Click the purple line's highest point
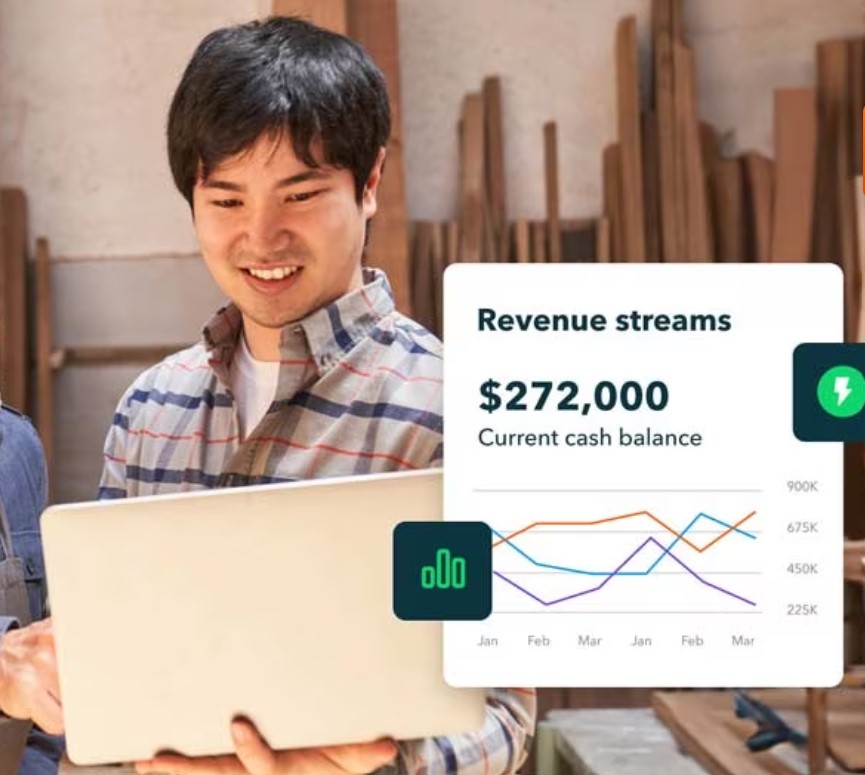 tap(651, 536)
